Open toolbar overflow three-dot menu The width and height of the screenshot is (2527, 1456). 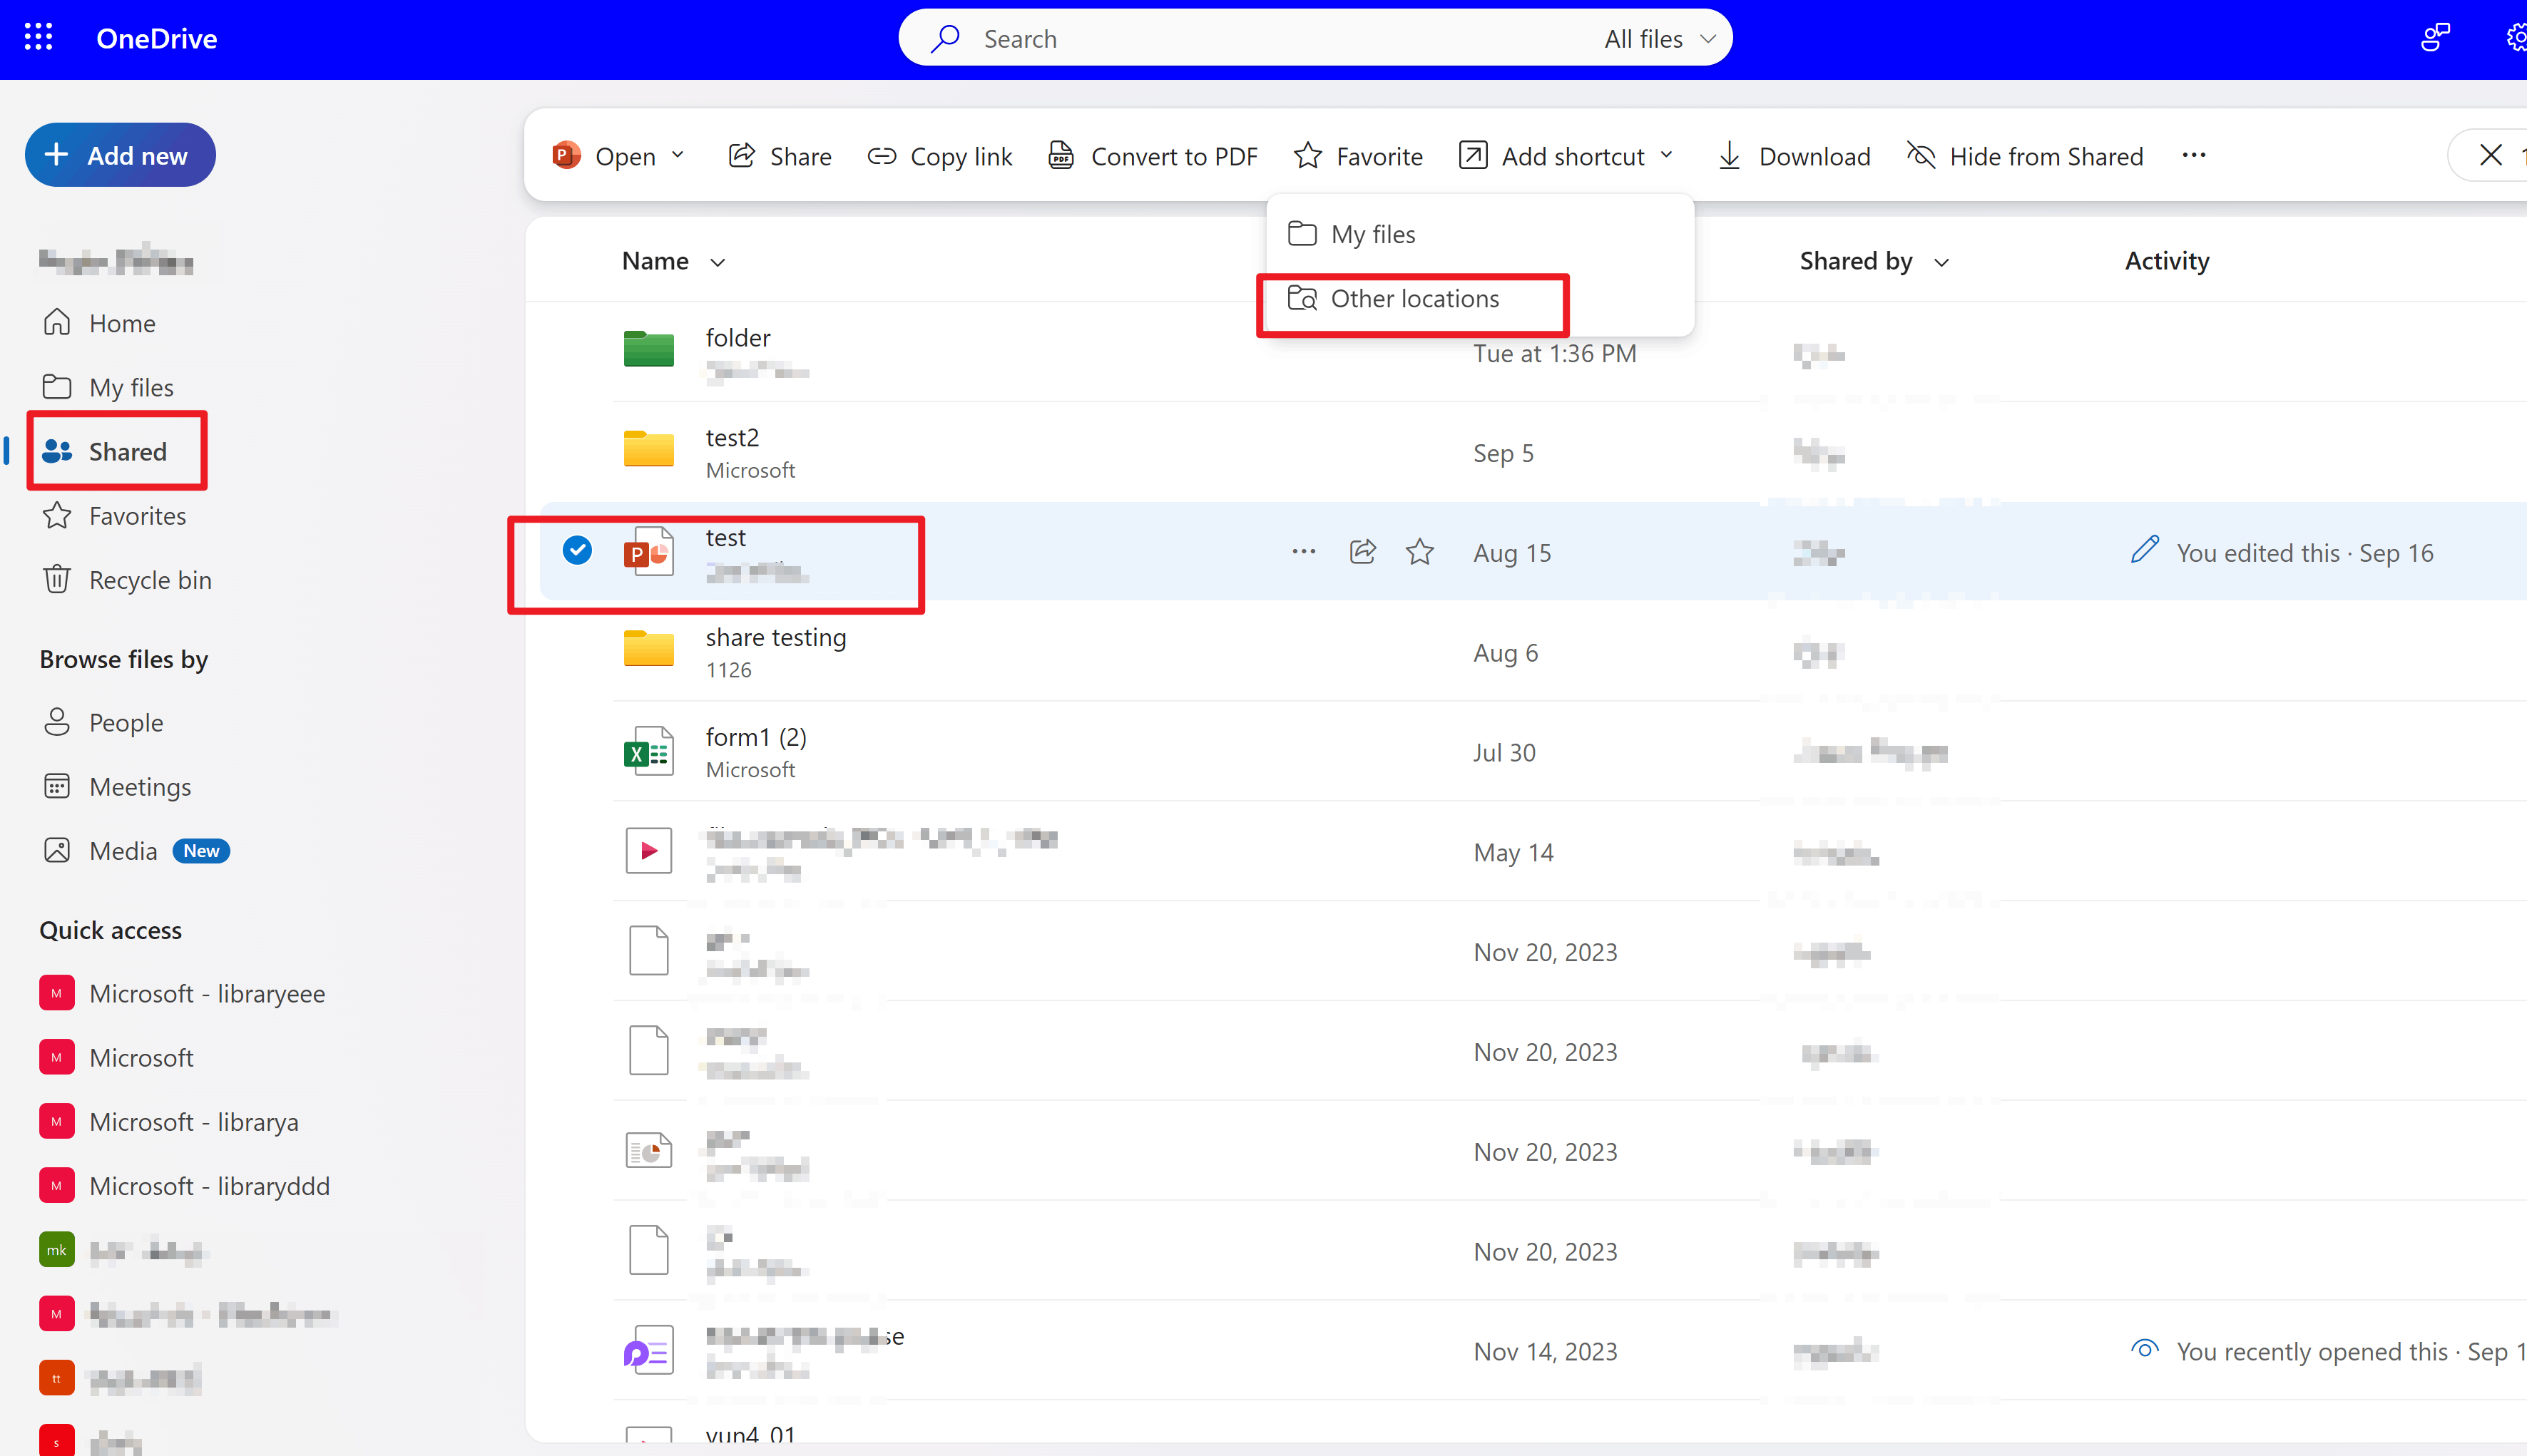[2193, 156]
